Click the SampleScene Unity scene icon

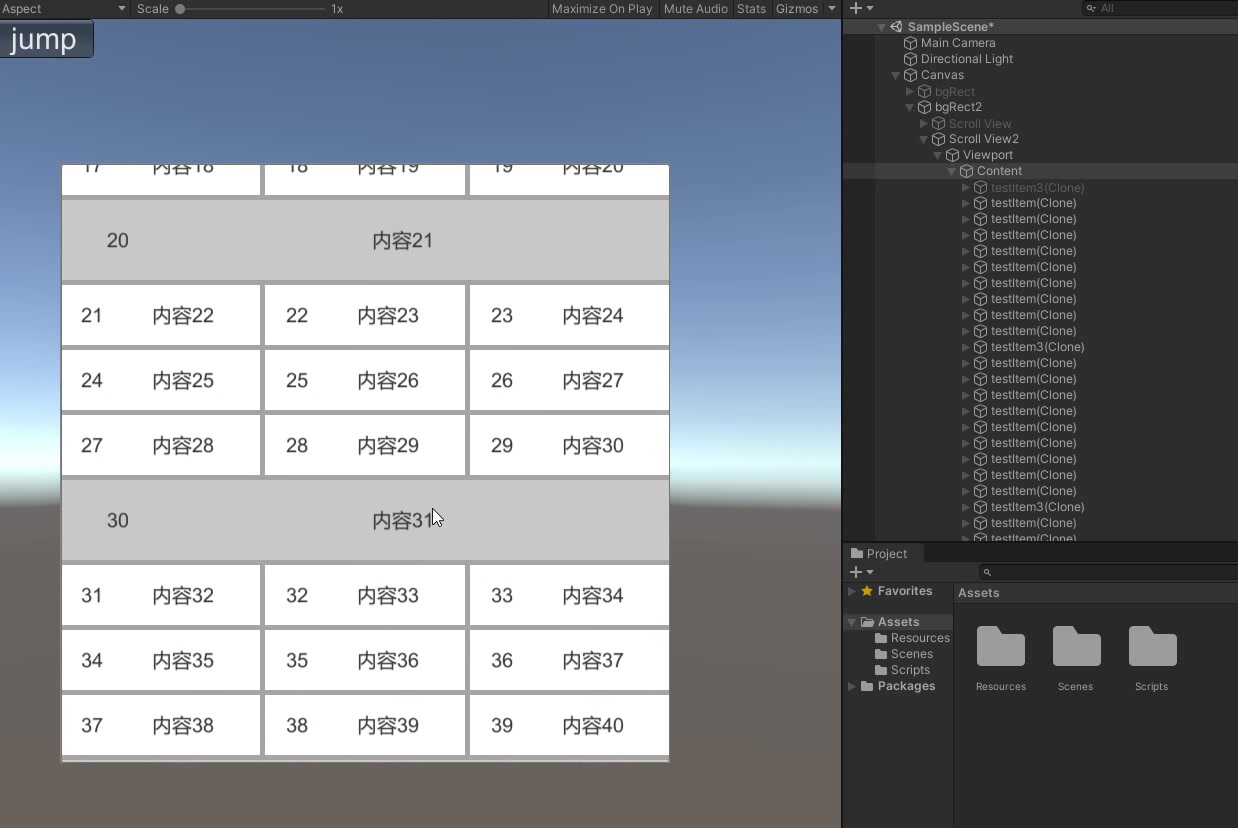click(x=896, y=27)
